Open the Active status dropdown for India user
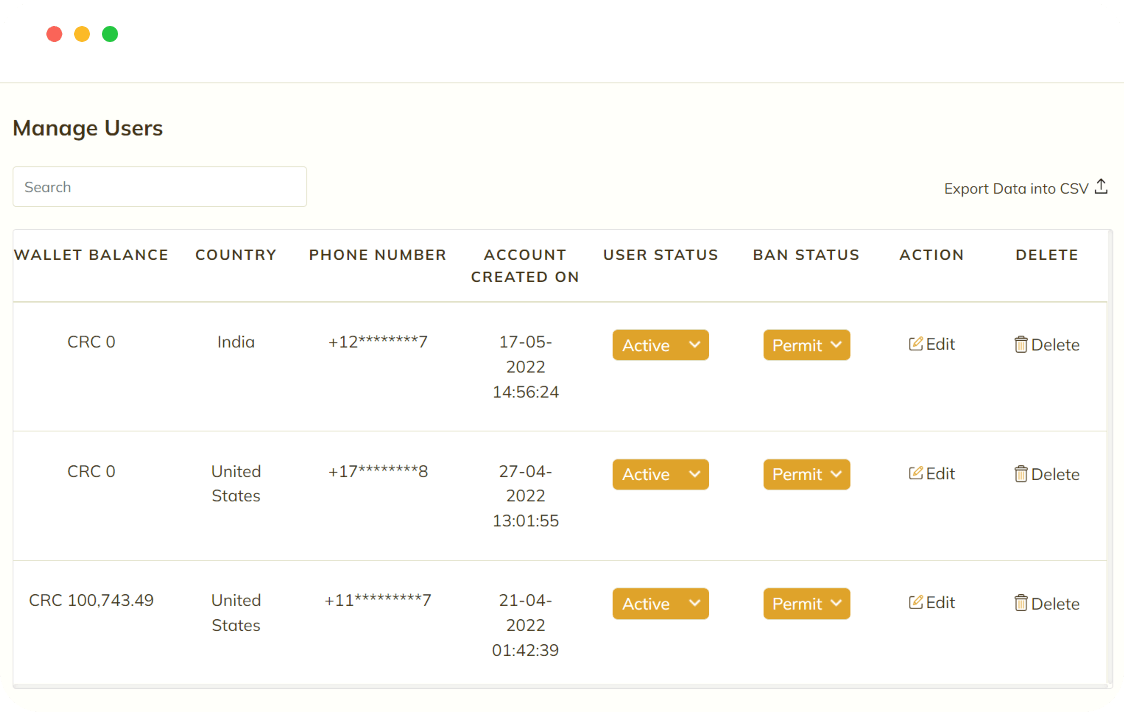1124x712 pixels. (x=660, y=344)
